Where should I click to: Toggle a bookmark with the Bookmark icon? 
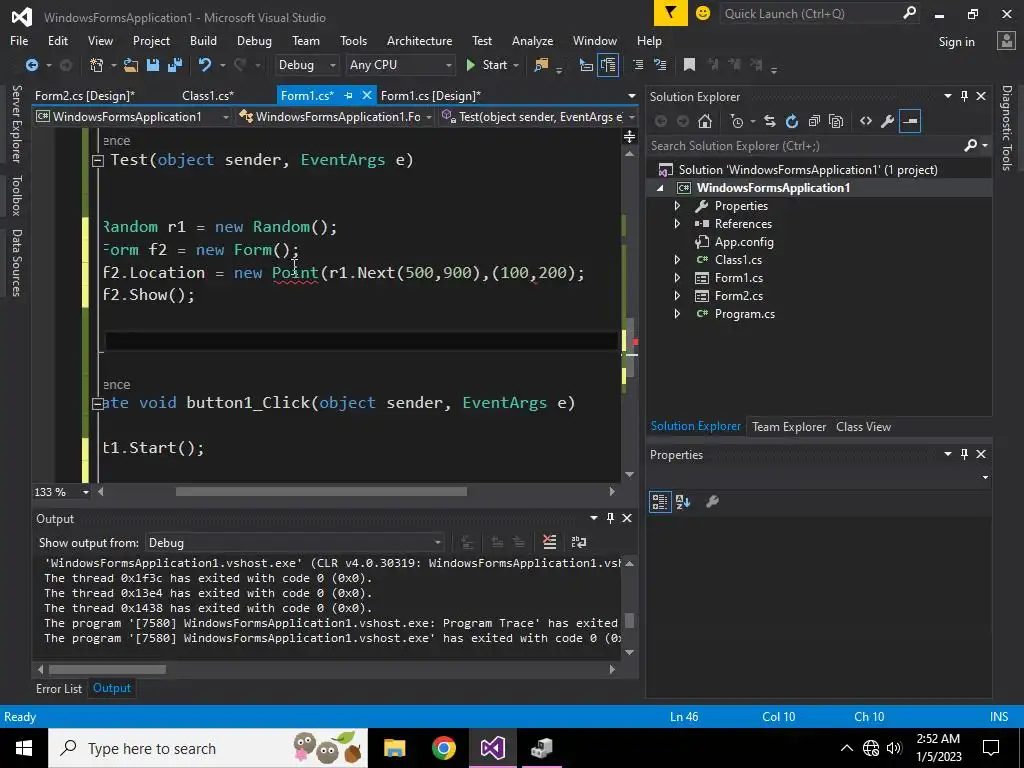click(x=689, y=65)
